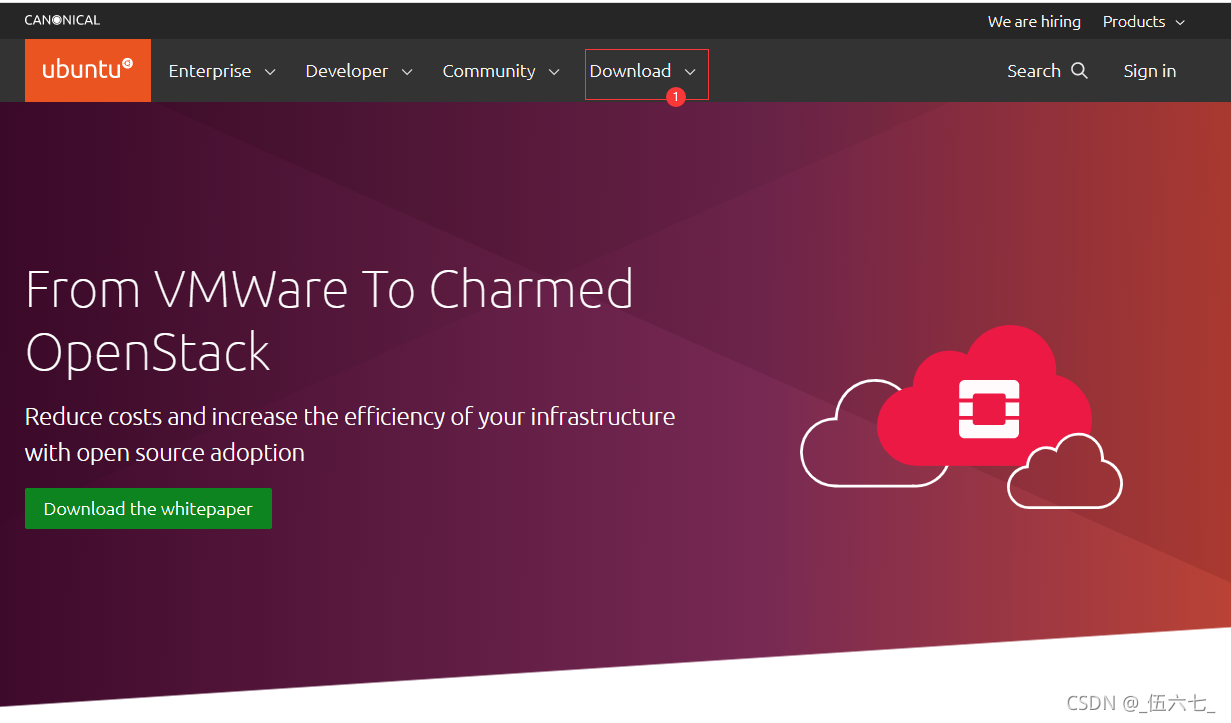Click the magnifying glass search icon
Image resolution: width=1231 pixels, height=723 pixels.
[1079, 70]
